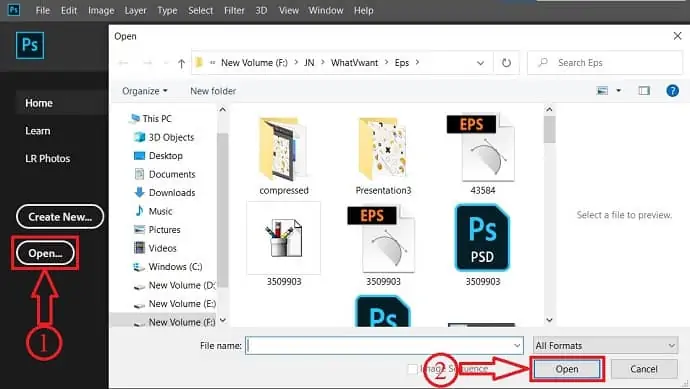Click the File name input field
The image size is (690, 389).
click(384, 345)
